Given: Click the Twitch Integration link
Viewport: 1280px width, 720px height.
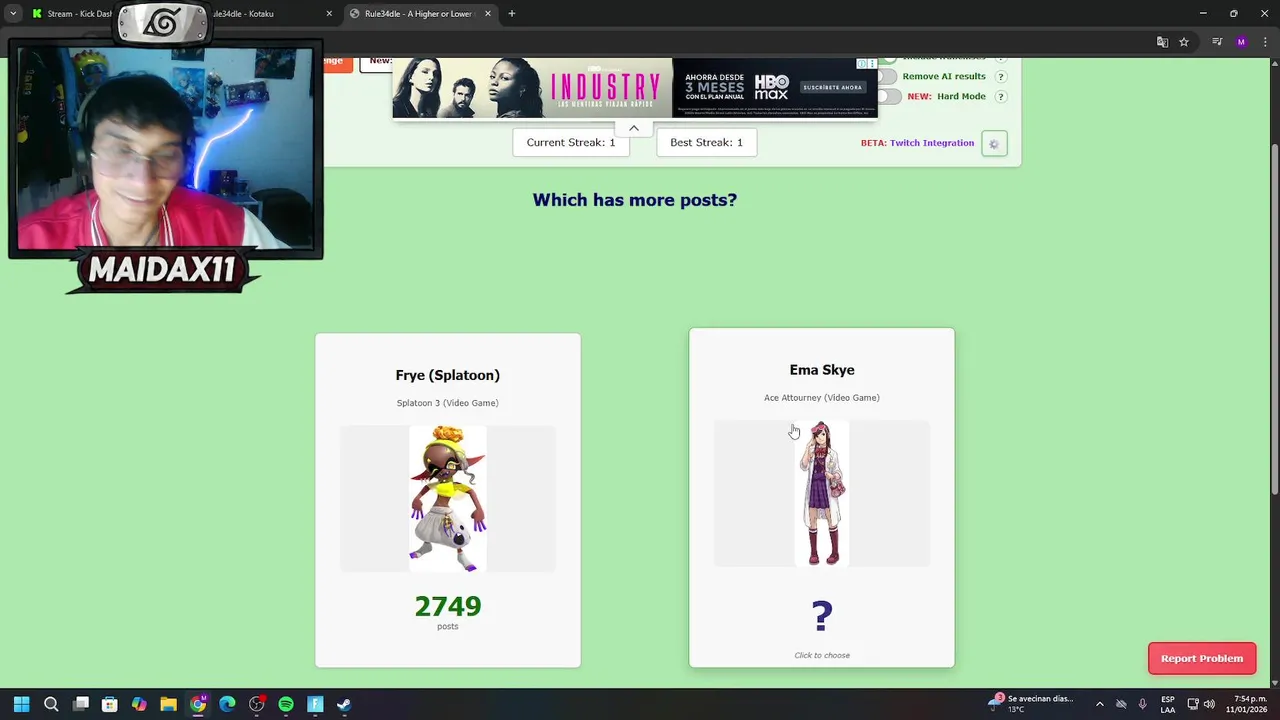Looking at the screenshot, I should (x=932, y=143).
